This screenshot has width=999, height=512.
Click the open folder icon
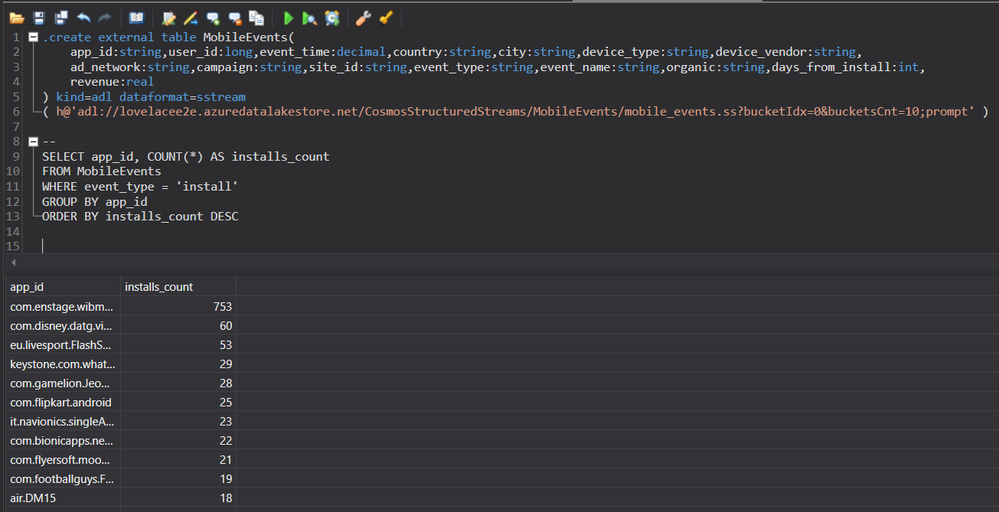[x=17, y=18]
